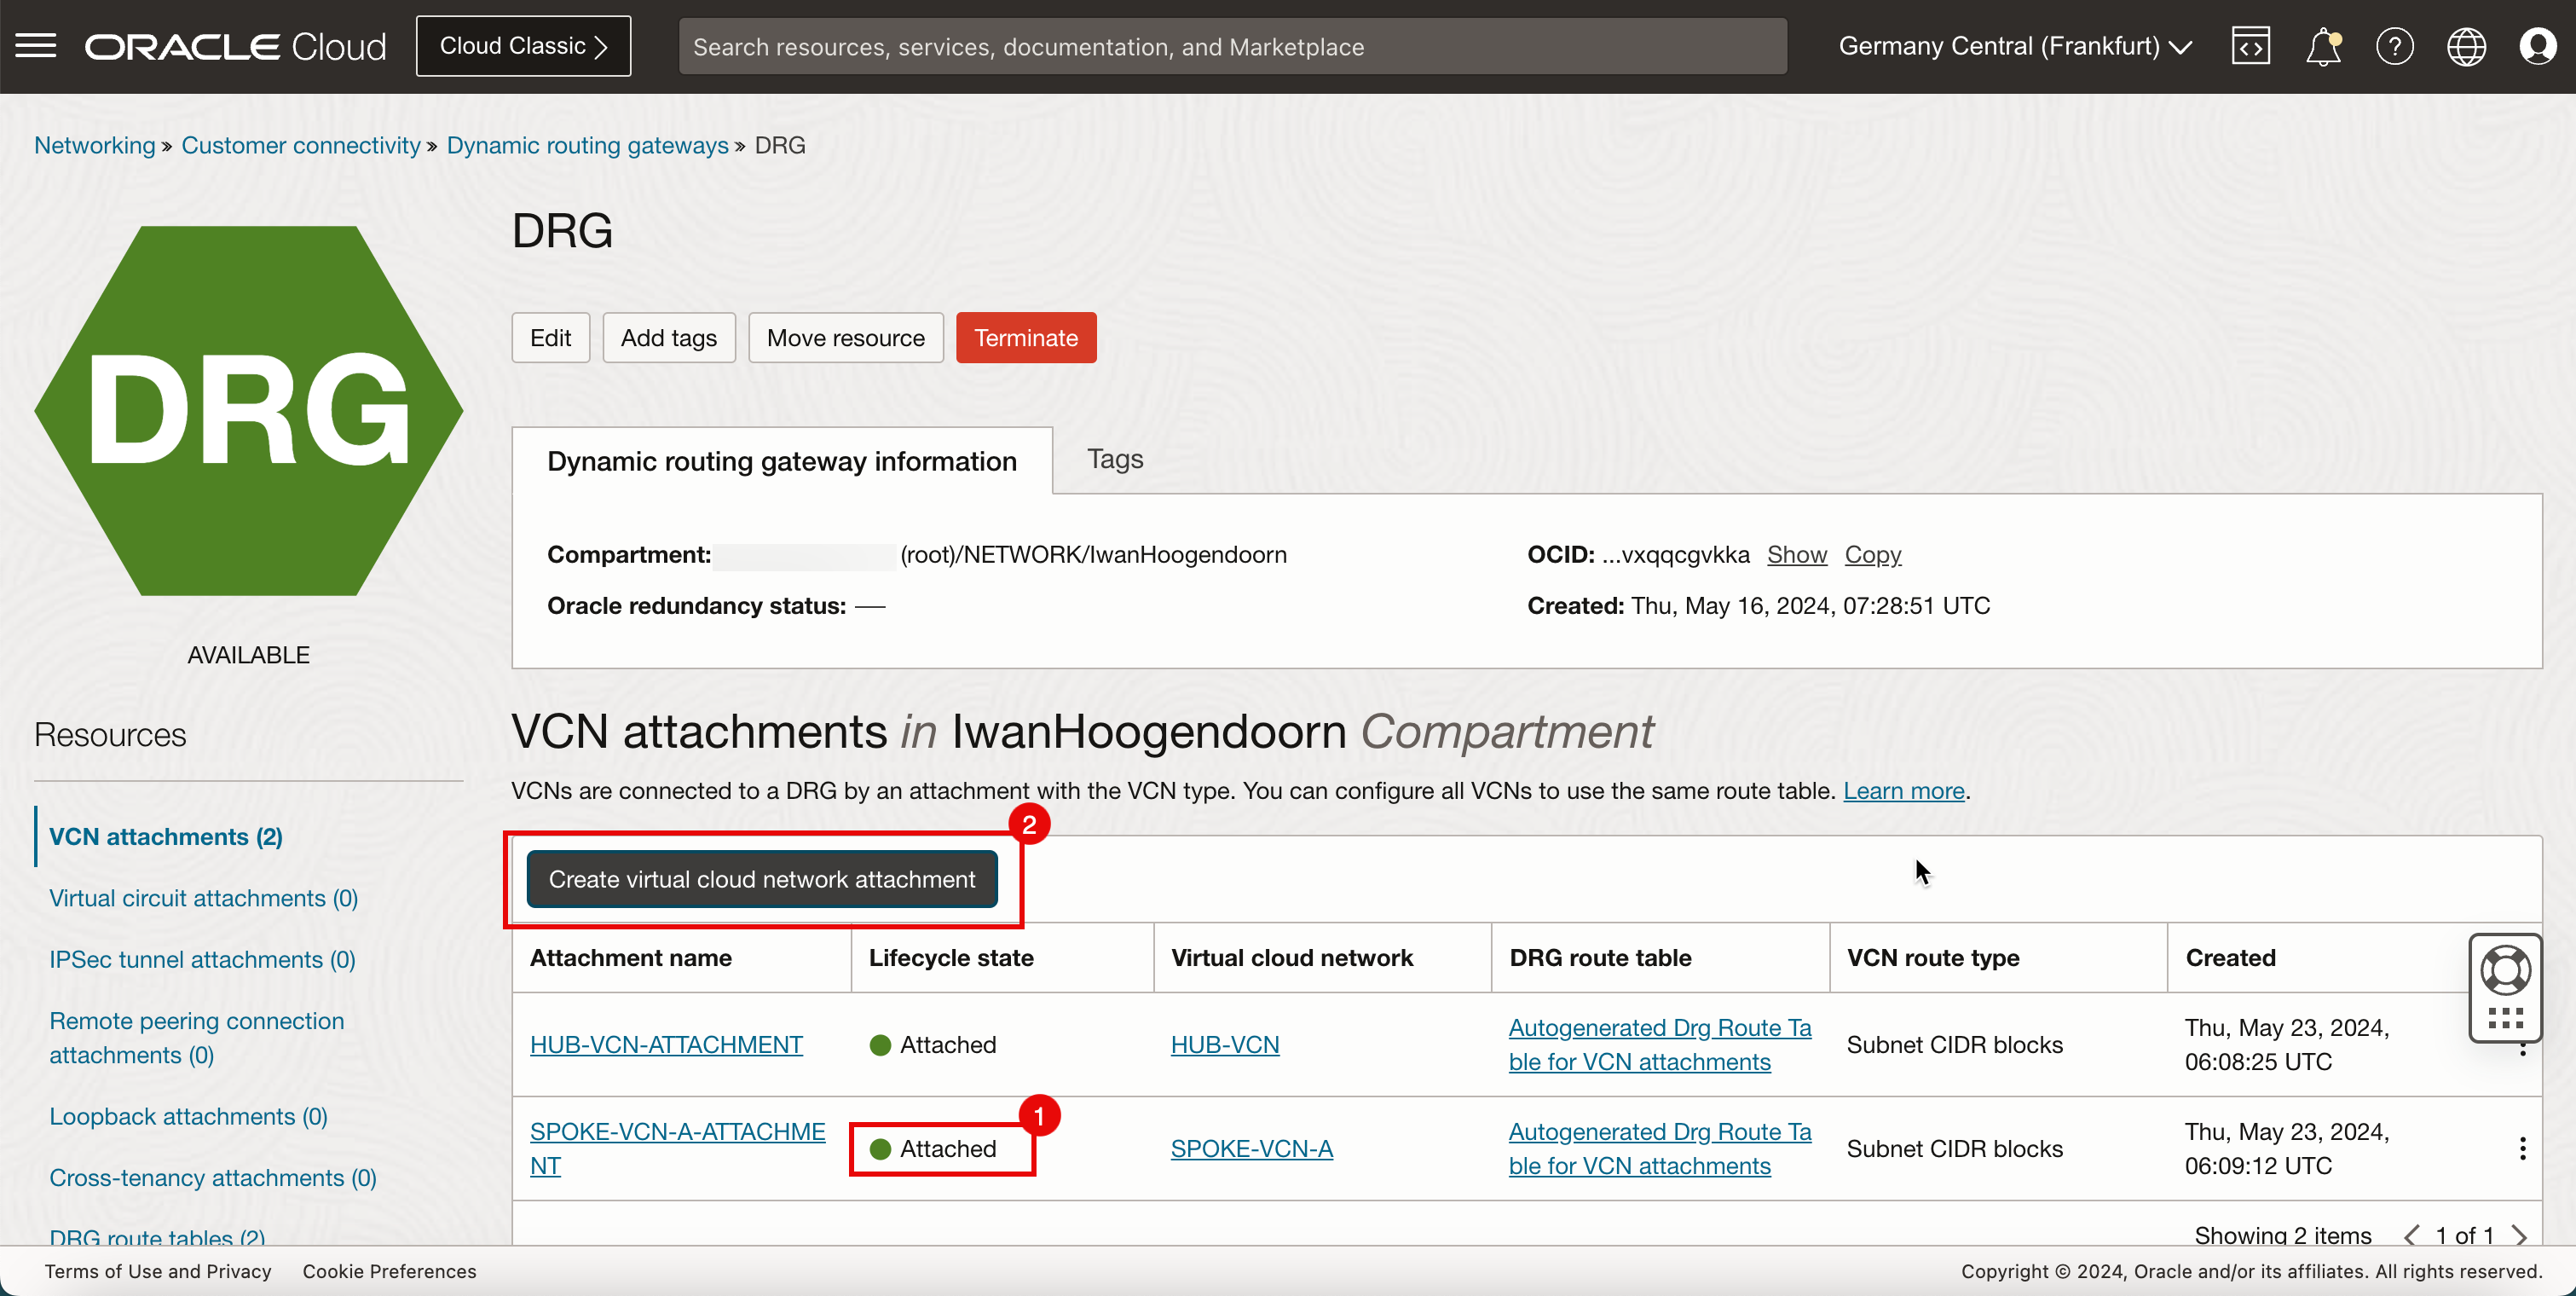Click the HUB-VCN link

1221,1043
